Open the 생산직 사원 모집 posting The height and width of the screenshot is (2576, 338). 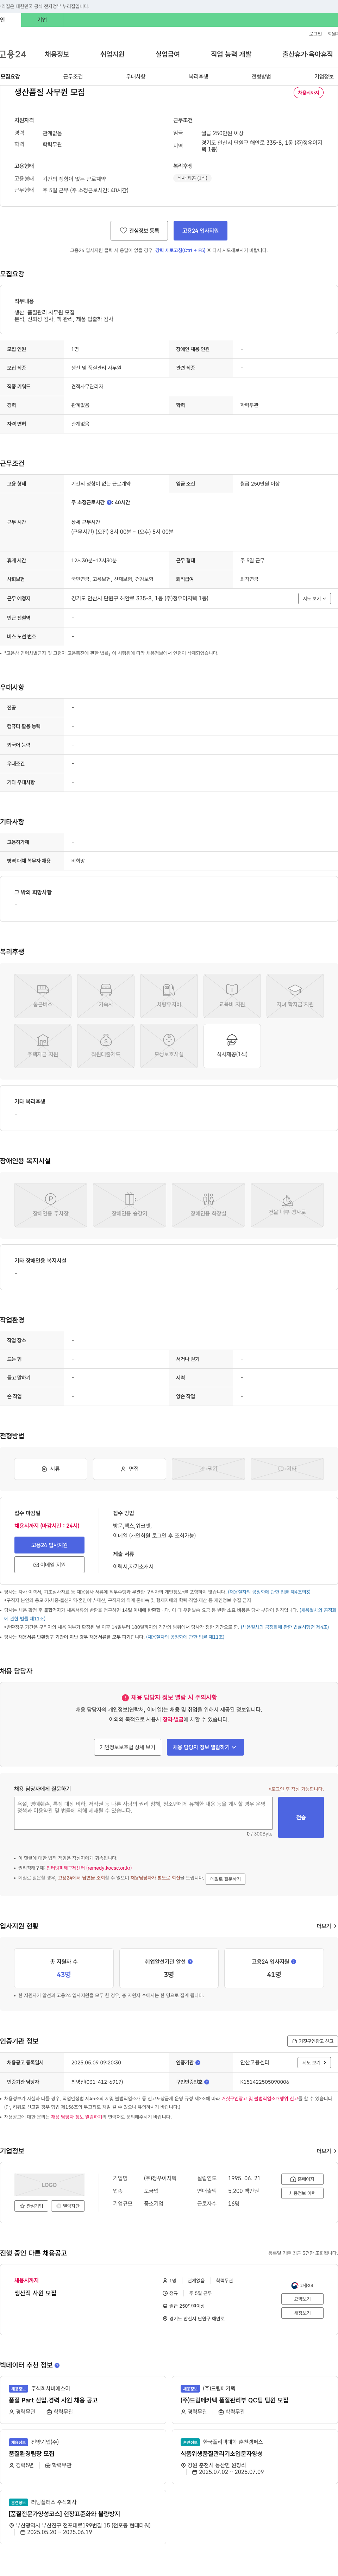click(x=35, y=2293)
